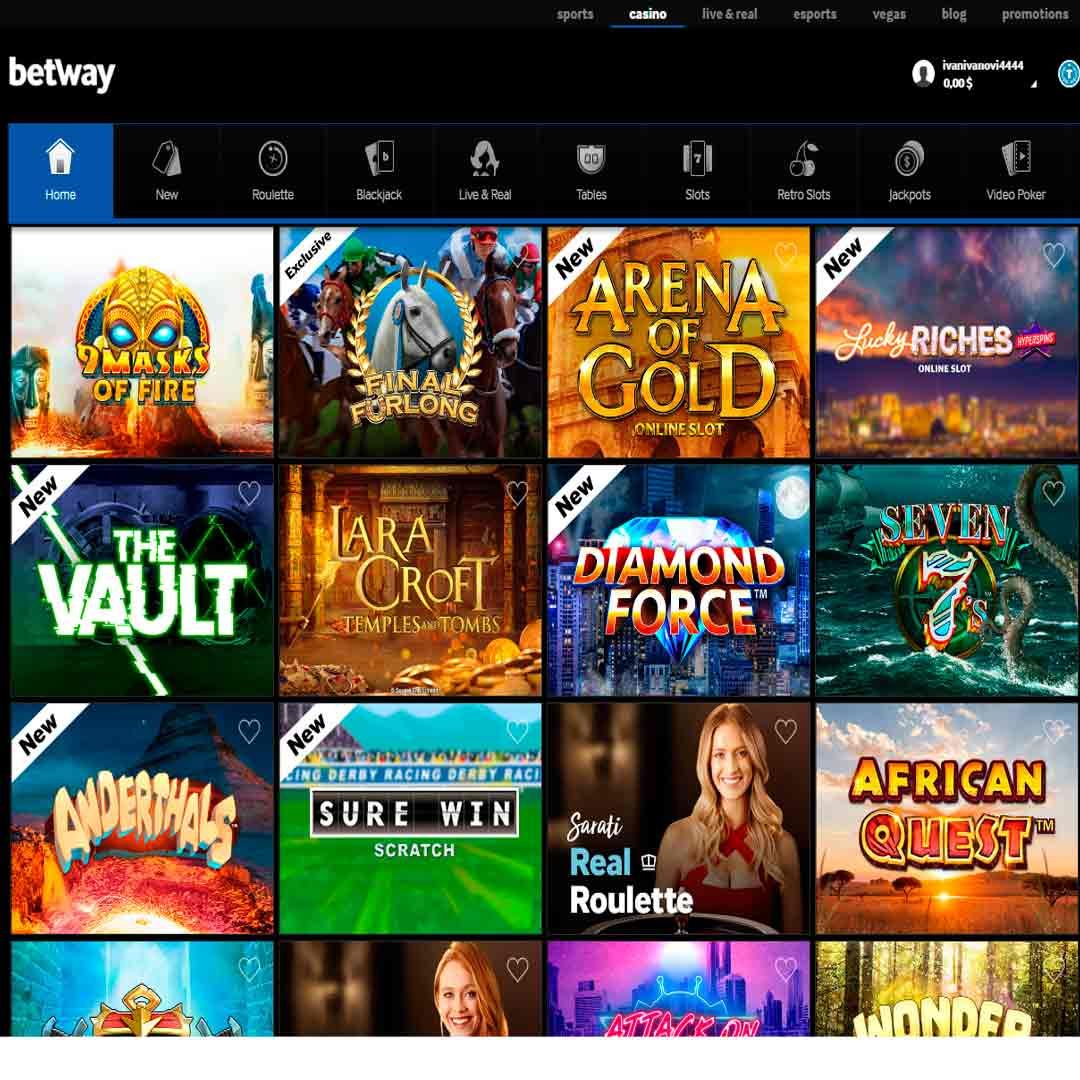Open the promotions link

pyautogui.click(x=1035, y=14)
